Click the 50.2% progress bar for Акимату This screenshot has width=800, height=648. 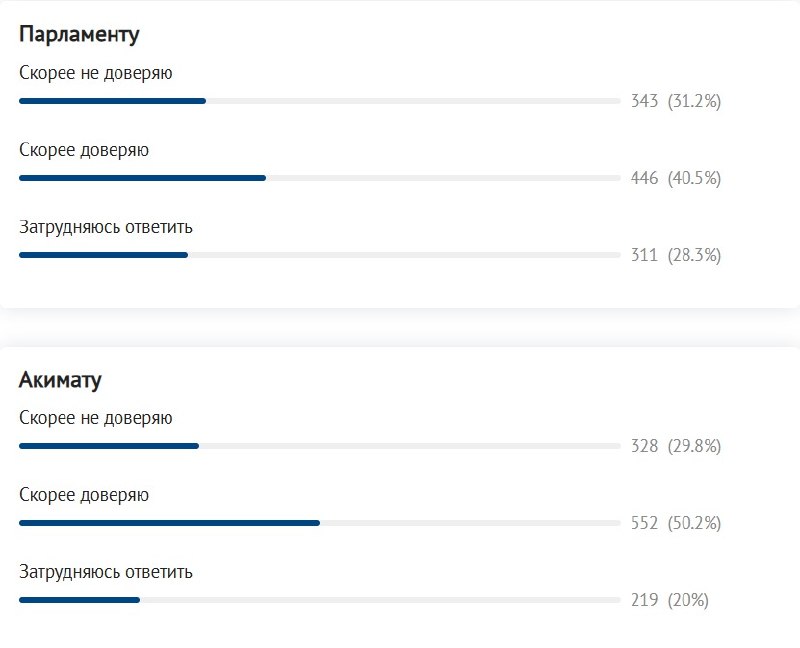pyautogui.click(x=320, y=523)
